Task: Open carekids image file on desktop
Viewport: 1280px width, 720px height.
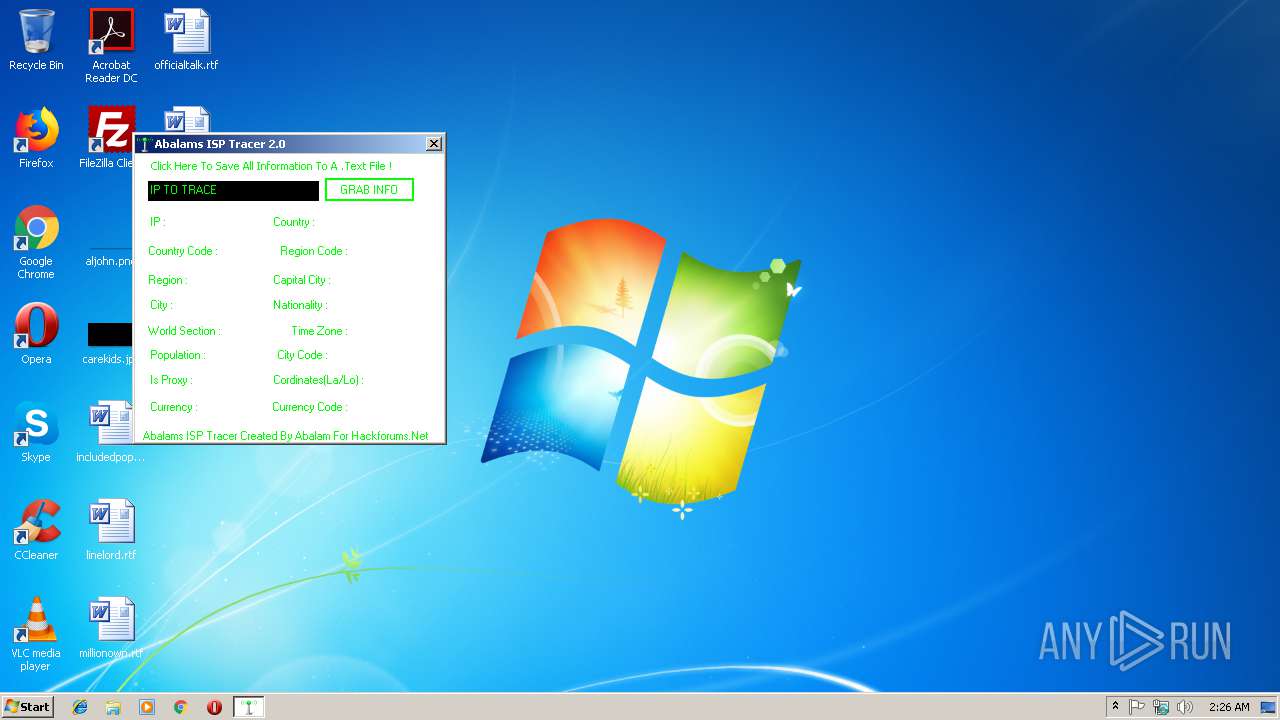Action: 108,343
